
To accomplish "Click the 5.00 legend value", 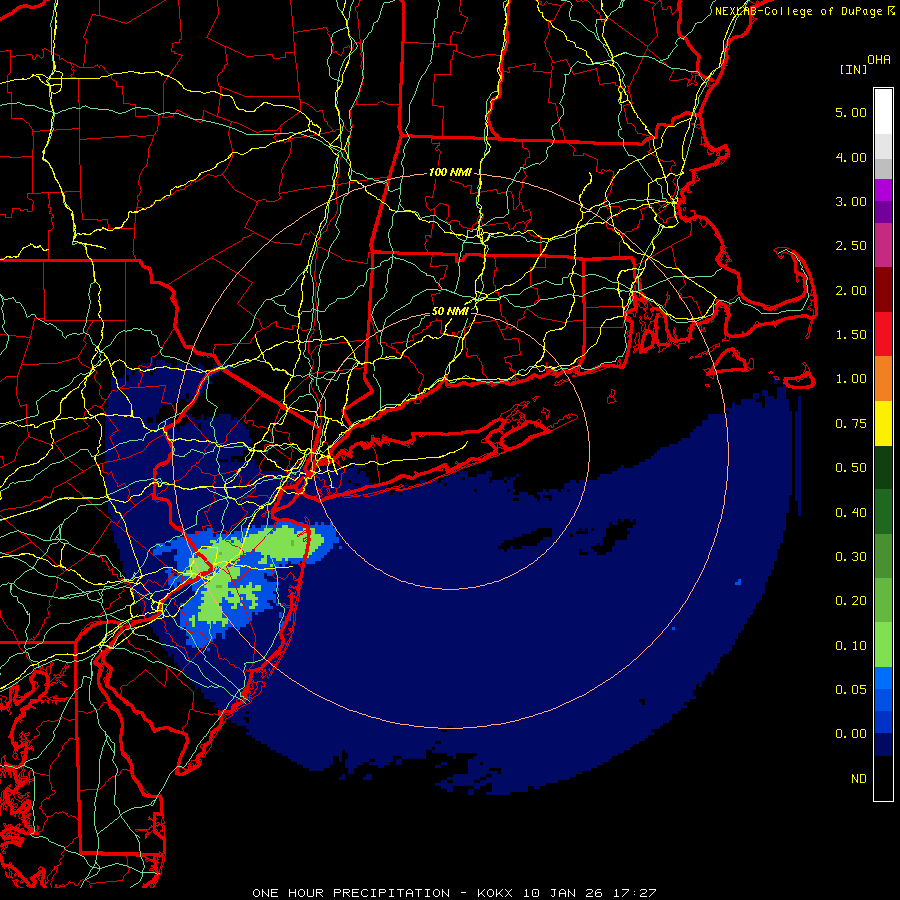I will pyautogui.click(x=851, y=112).
